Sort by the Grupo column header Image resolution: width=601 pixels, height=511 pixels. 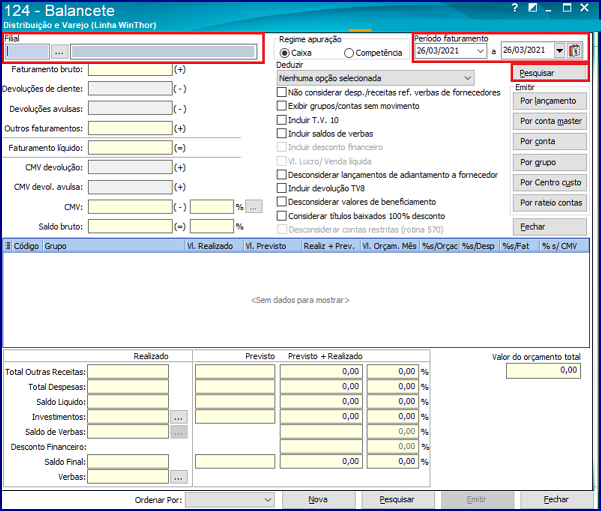coord(114,246)
